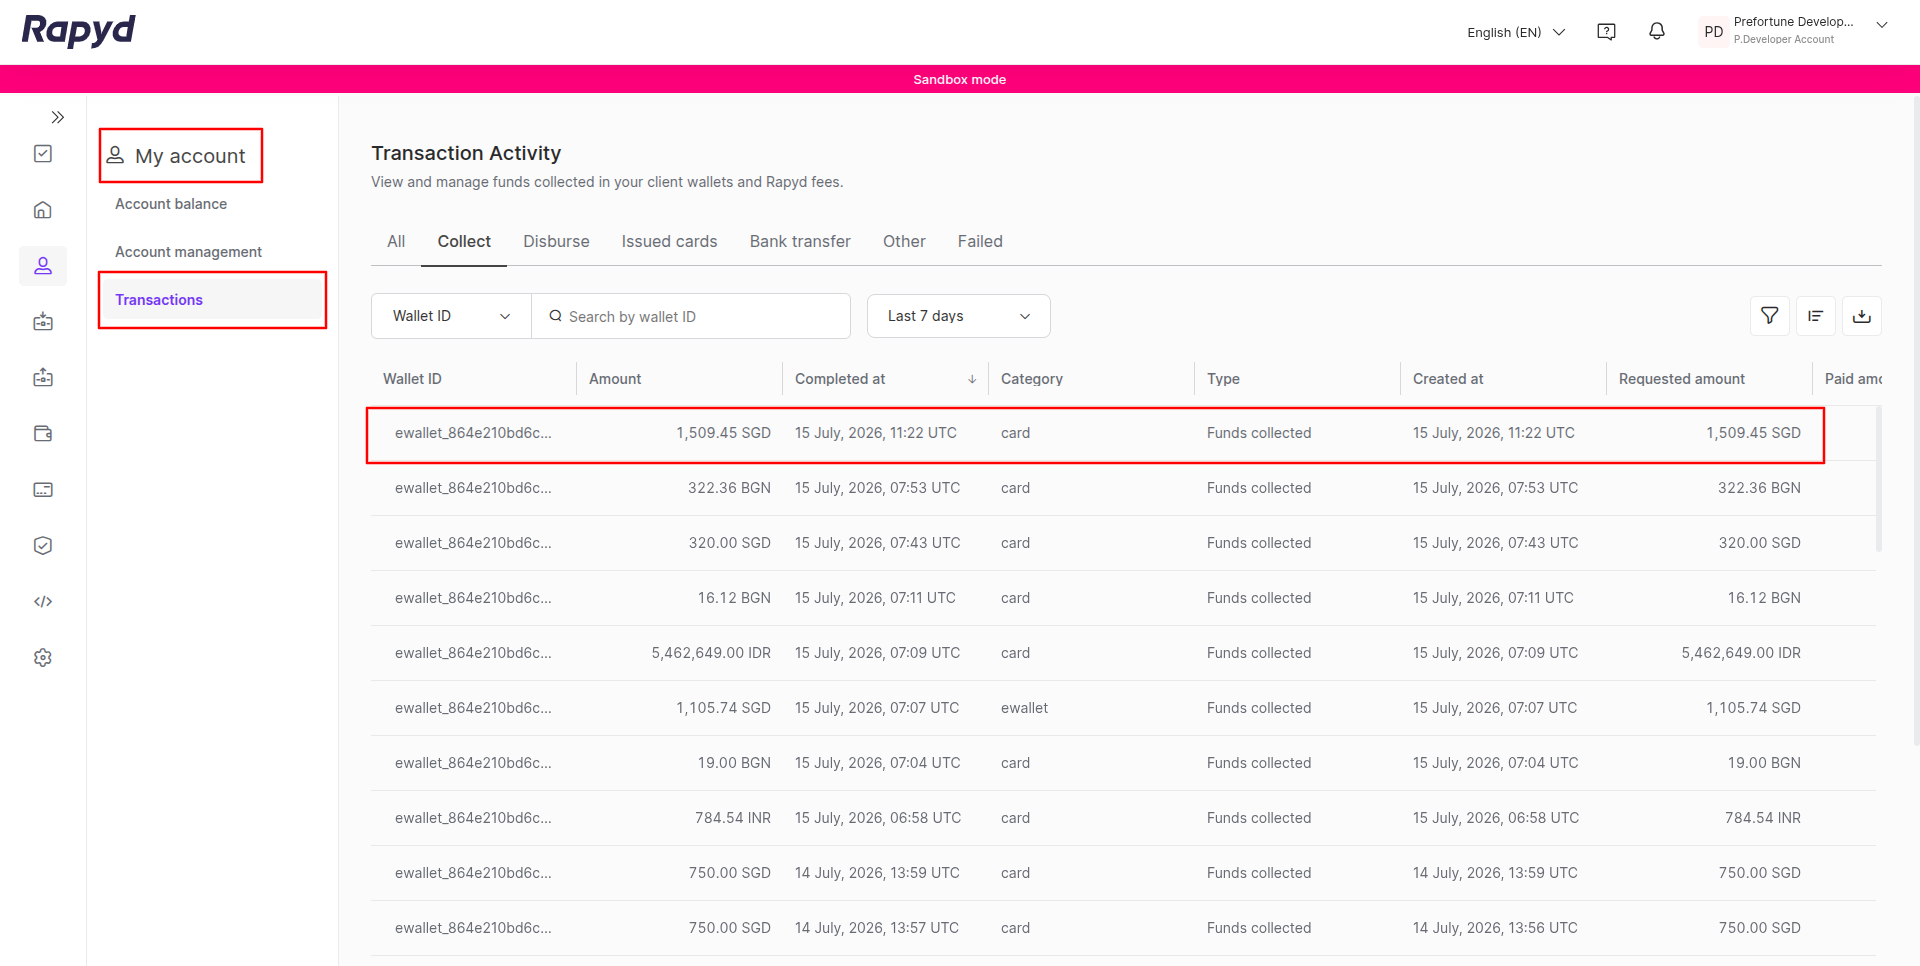This screenshot has height=966, width=1920.
Task: Open the column customization icon
Action: coord(1816,316)
